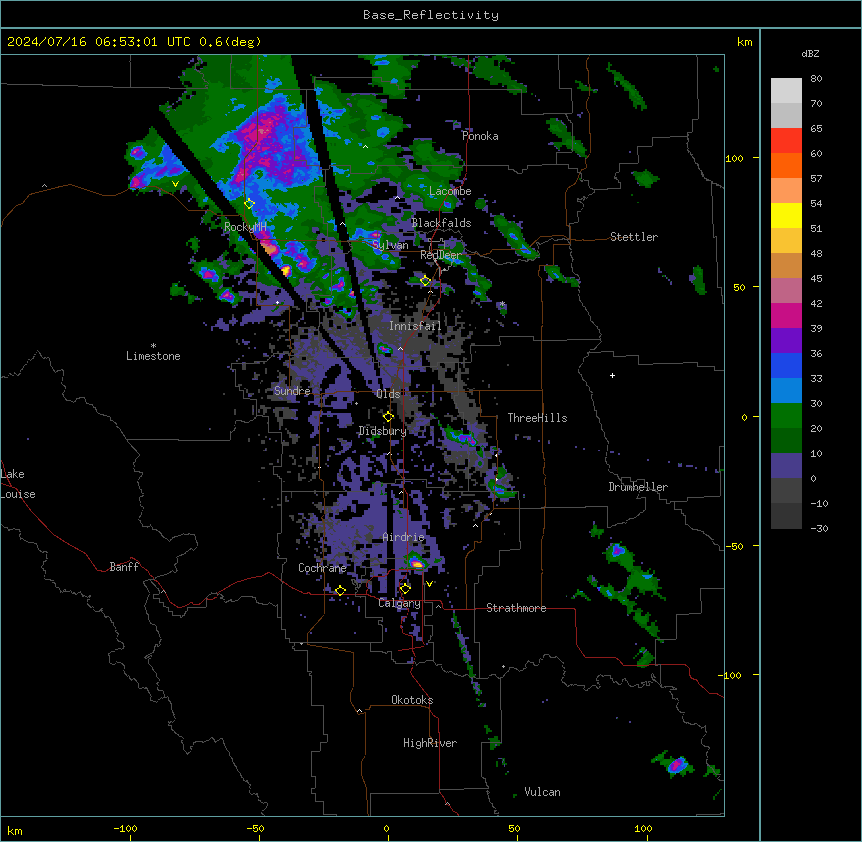Click the Drumheller city label

click(638, 487)
